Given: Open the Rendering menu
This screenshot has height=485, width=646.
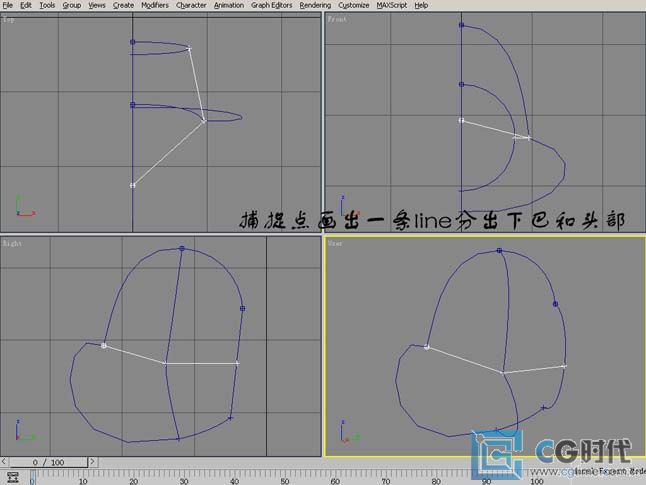Looking at the screenshot, I should pyautogui.click(x=315, y=5).
